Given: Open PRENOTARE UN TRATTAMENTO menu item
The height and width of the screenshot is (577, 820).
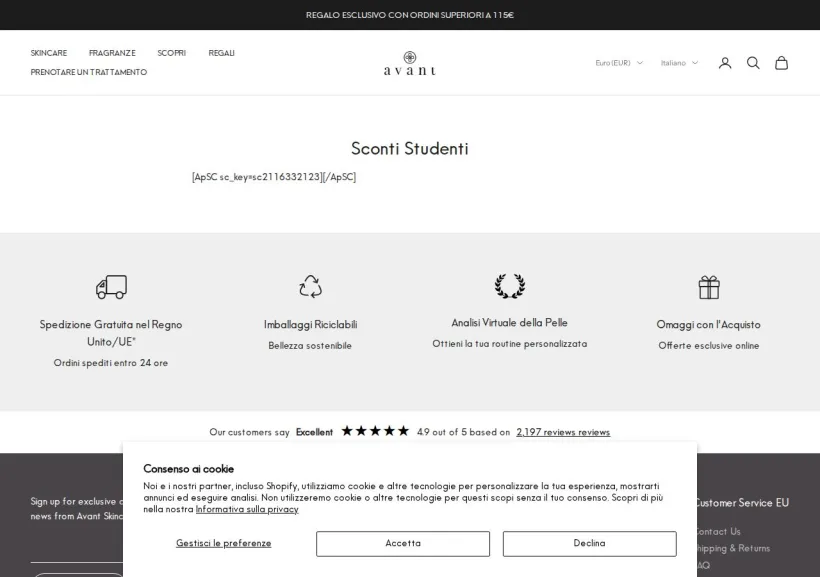Looking at the screenshot, I should click(88, 72).
